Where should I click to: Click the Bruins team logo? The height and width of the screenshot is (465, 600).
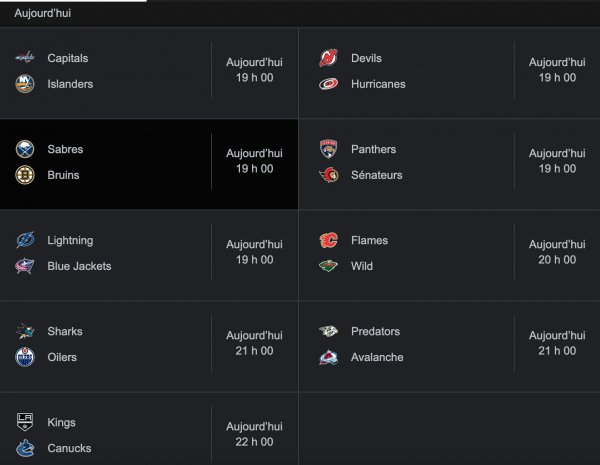click(25, 175)
